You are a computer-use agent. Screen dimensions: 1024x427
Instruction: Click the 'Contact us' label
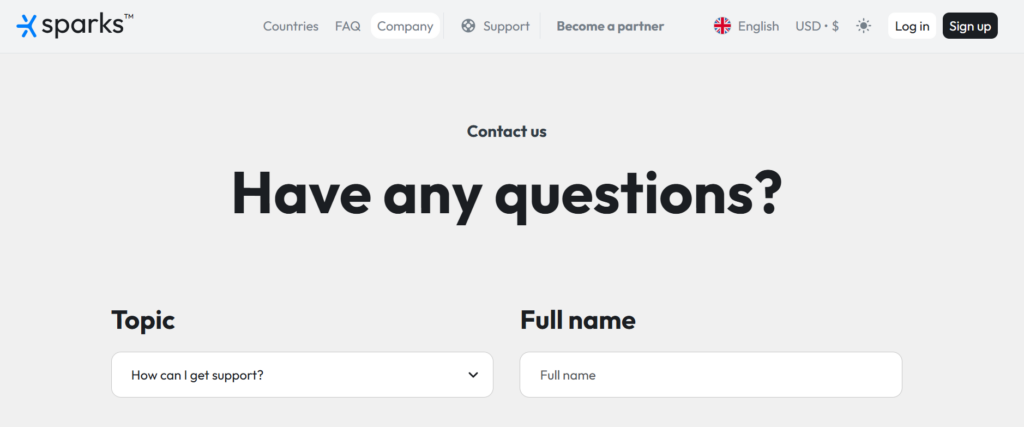[506, 131]
